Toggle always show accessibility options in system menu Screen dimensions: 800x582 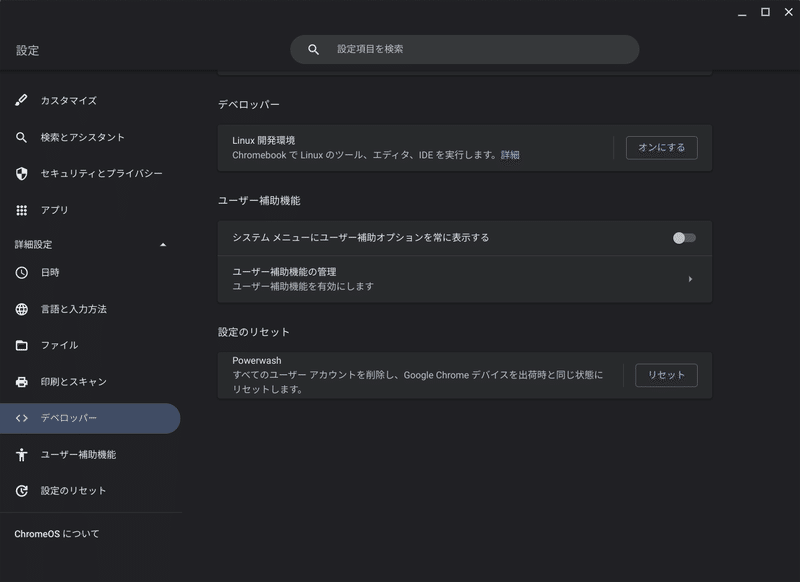tap(684, 238)
